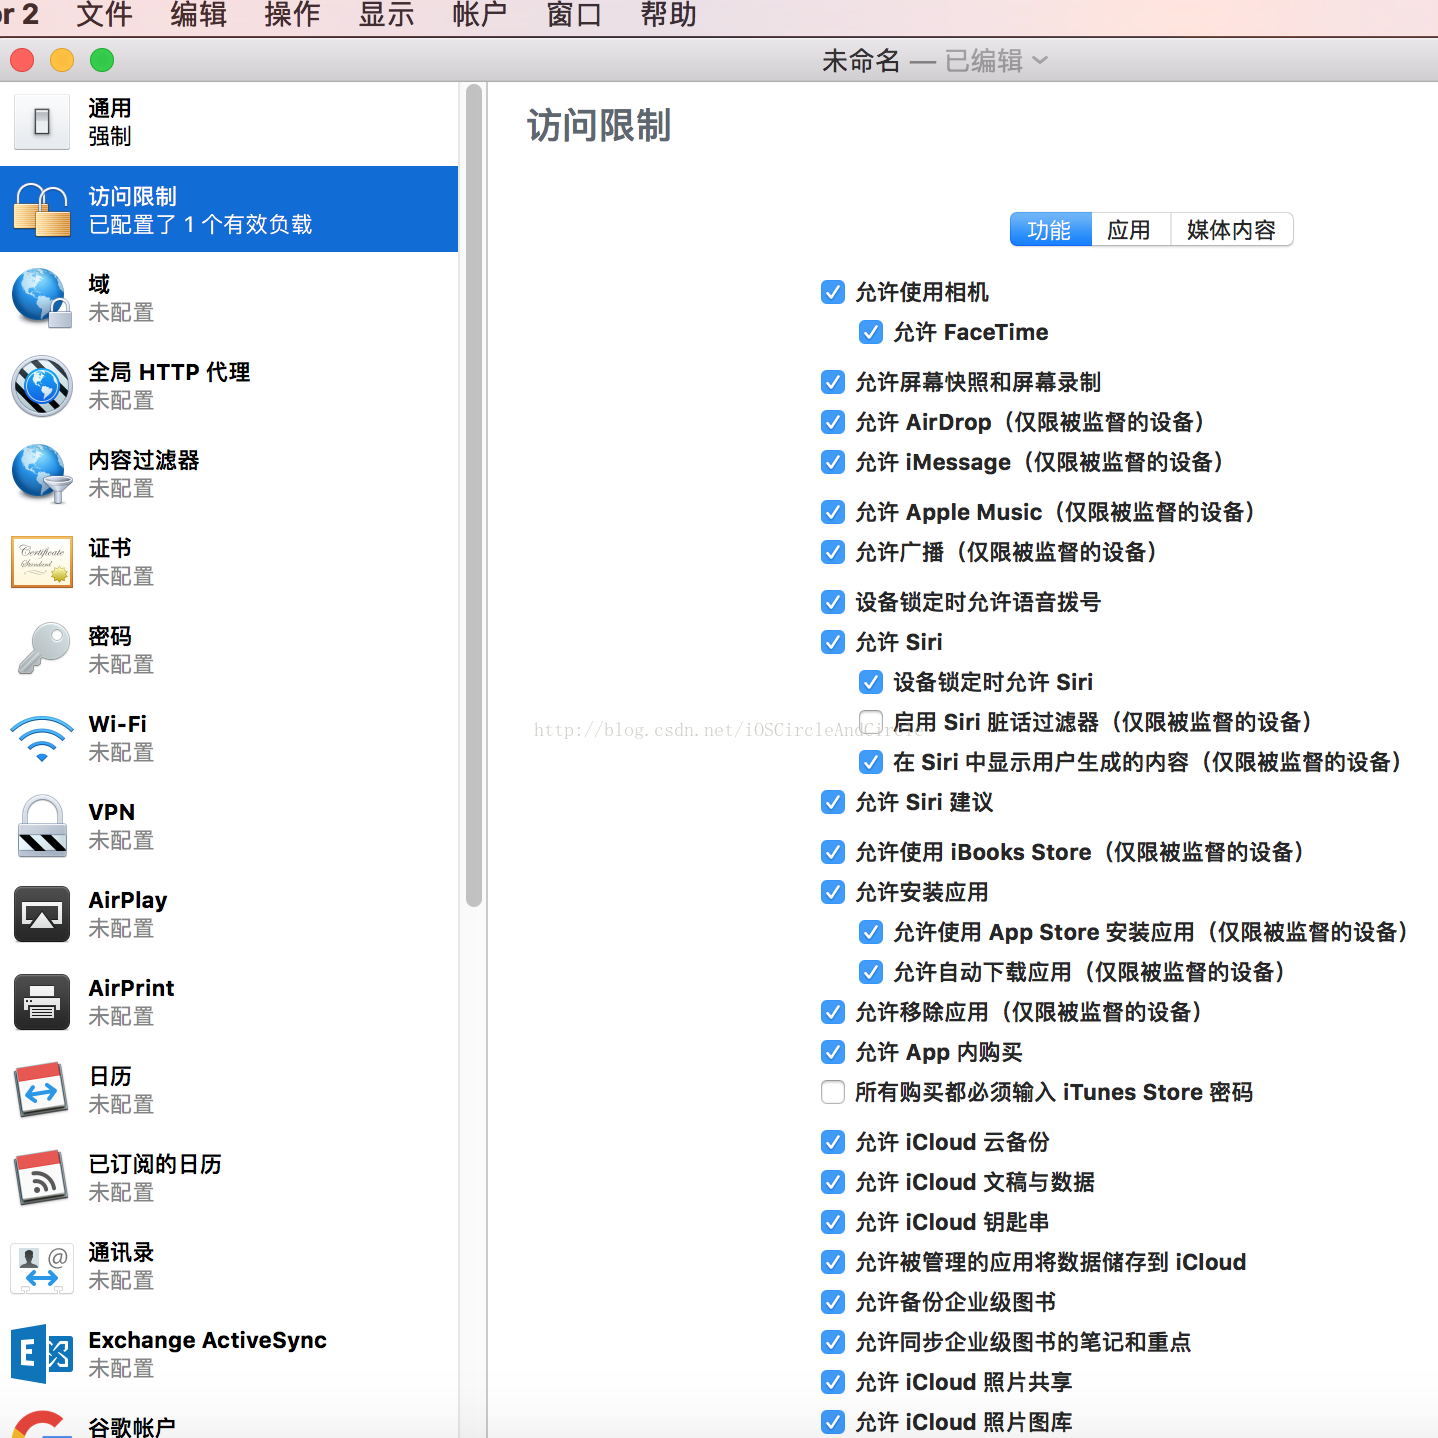This screenshot has width=1438, height=1438.
Task: Select the 已配置了 1 个有效负载 text
Action: pyautogui.click(x=201, y=224)
